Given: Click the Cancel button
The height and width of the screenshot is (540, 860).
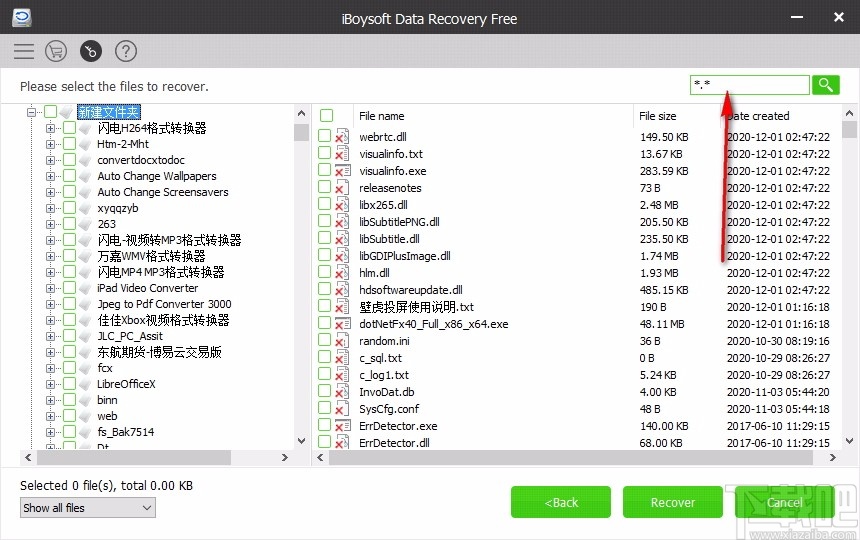Looking at the screenshot, I should tap(784, 502).
